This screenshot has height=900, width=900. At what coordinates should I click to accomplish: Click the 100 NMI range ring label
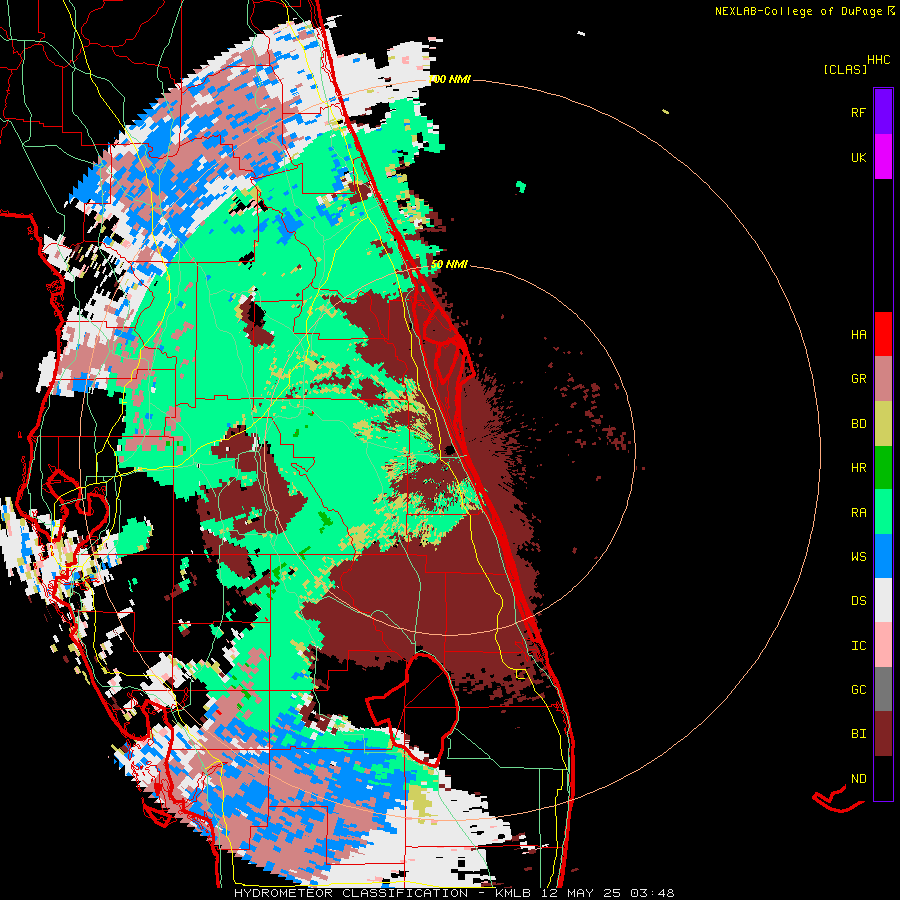[x=449, y=79]
